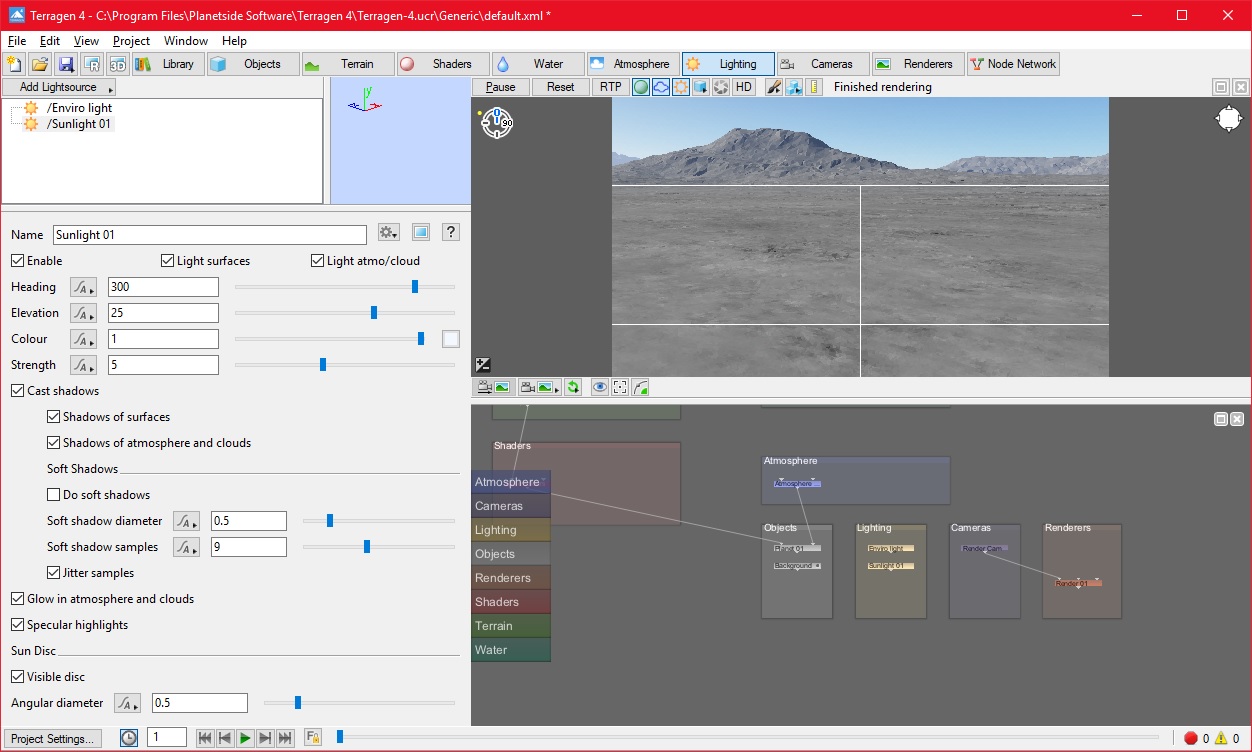Click the Project Settings button

click(53, 739)
